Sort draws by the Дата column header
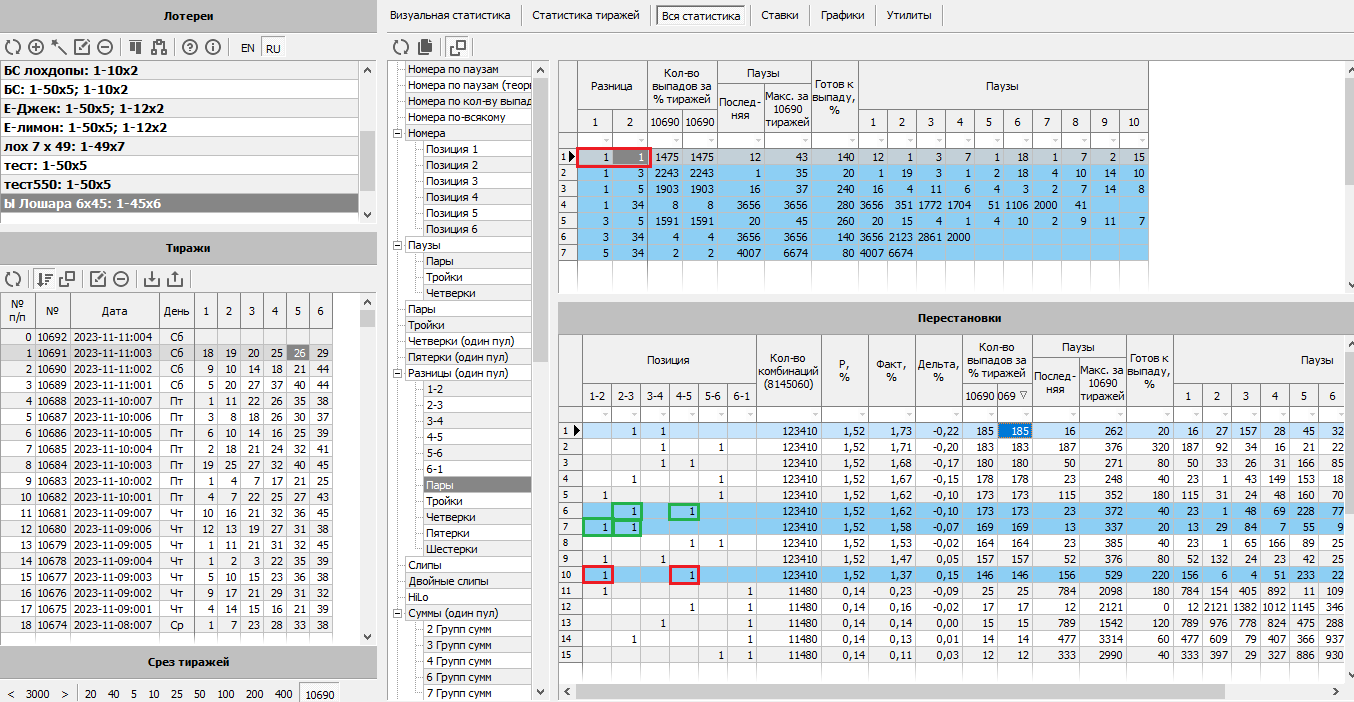The image size is (1354, 702). tap(114, 311)
